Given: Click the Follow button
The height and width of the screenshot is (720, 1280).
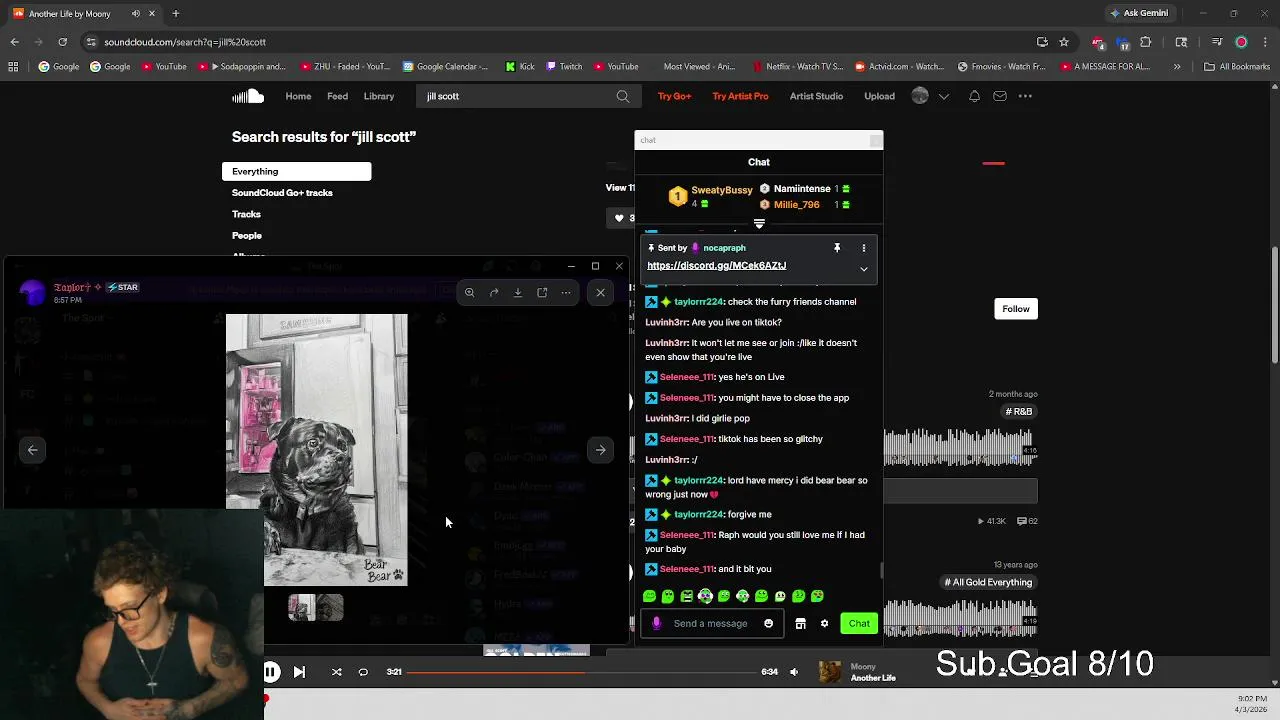Looking at the screenshot, I should 1015,309.
